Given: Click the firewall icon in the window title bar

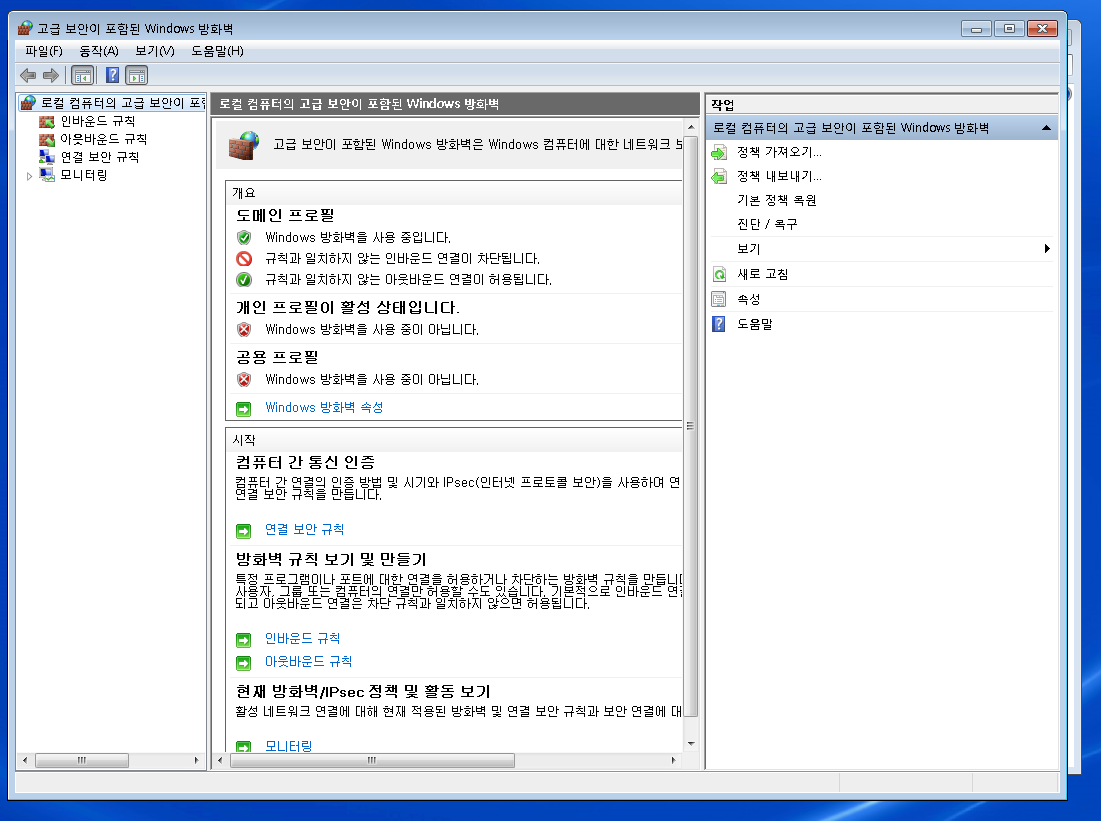Looking at the screenshot, I should pyautogui.click(x=25, y=28).
